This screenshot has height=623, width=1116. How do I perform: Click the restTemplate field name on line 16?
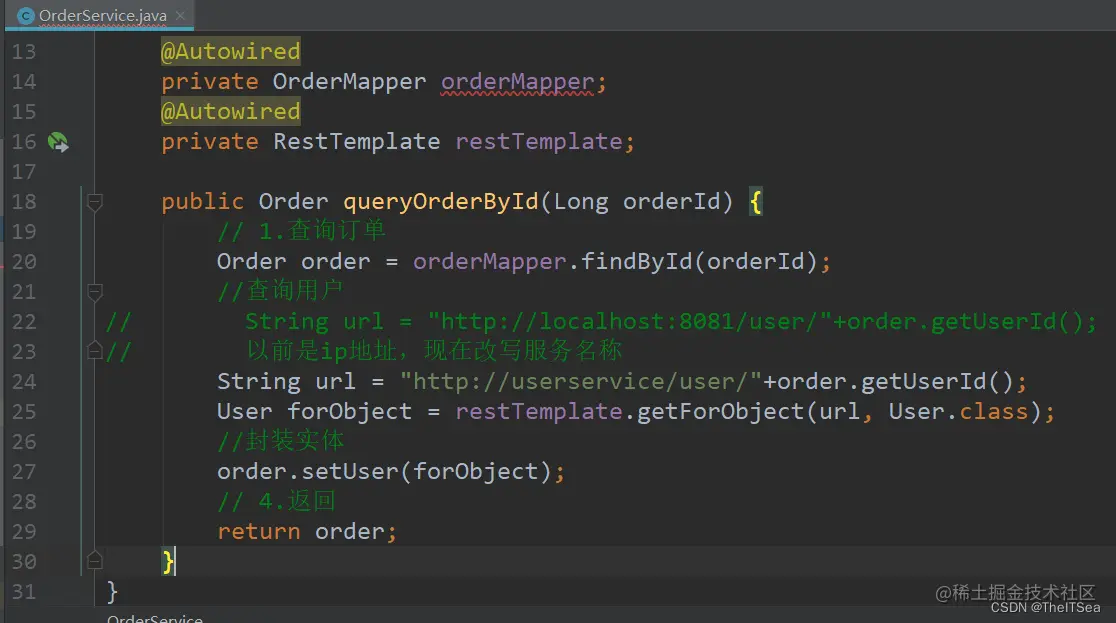pyautogui.click(x=539, y=142)
